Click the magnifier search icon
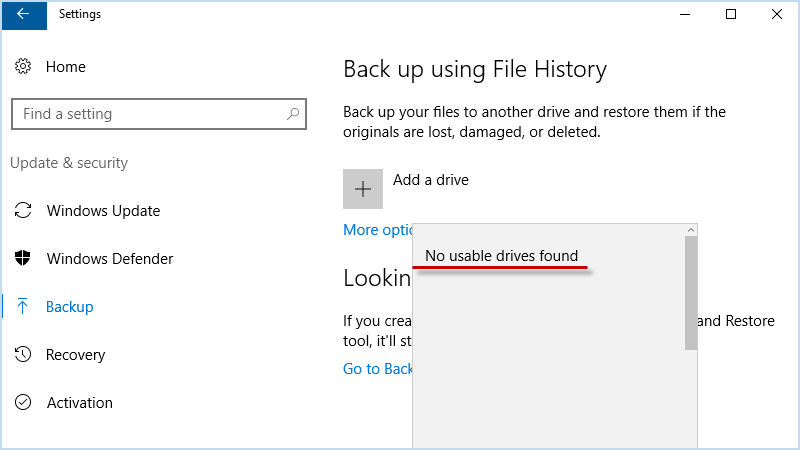This screenshot has height=450, width=800. pyautogui.click(x=293, y=114)
